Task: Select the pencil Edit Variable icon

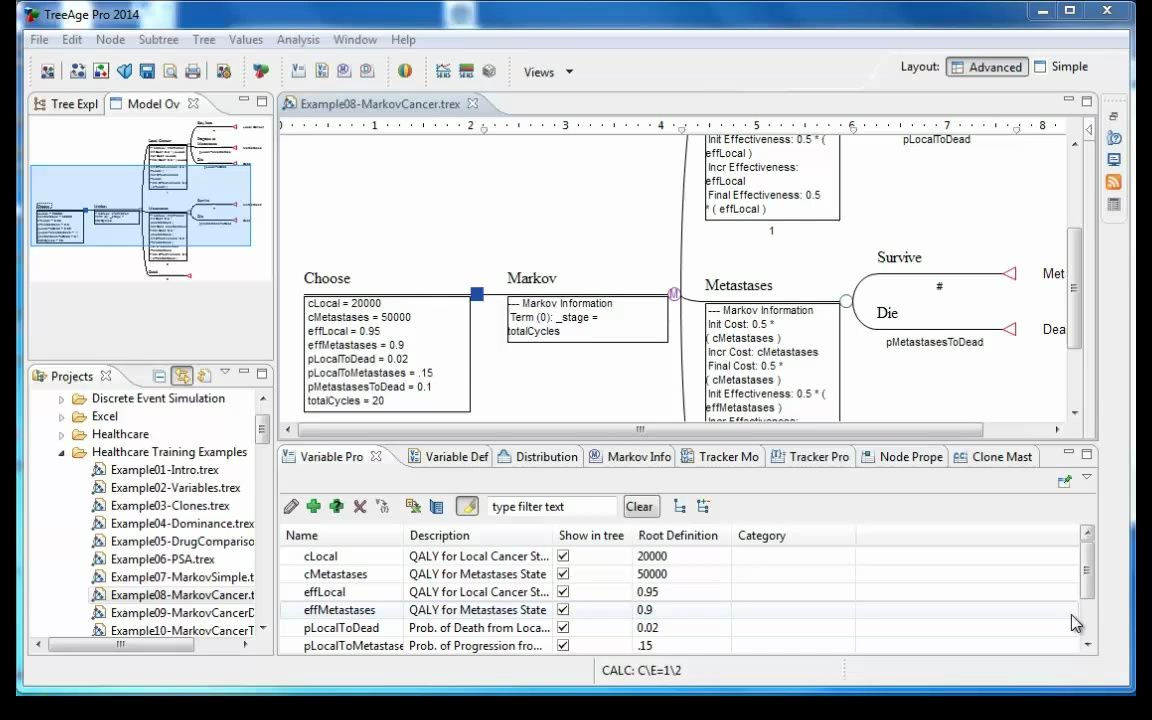Action: click(290, 506)
